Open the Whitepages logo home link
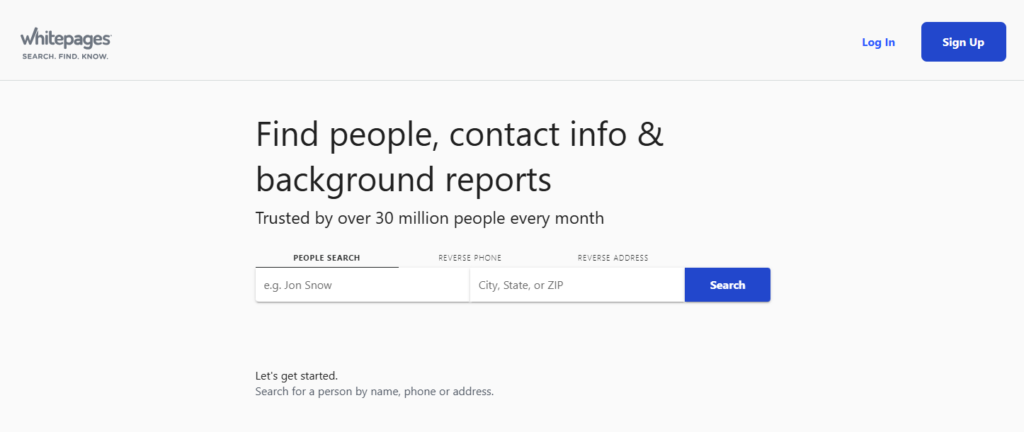This screenshot has width=1024, height=432. [x=65, y=44]
